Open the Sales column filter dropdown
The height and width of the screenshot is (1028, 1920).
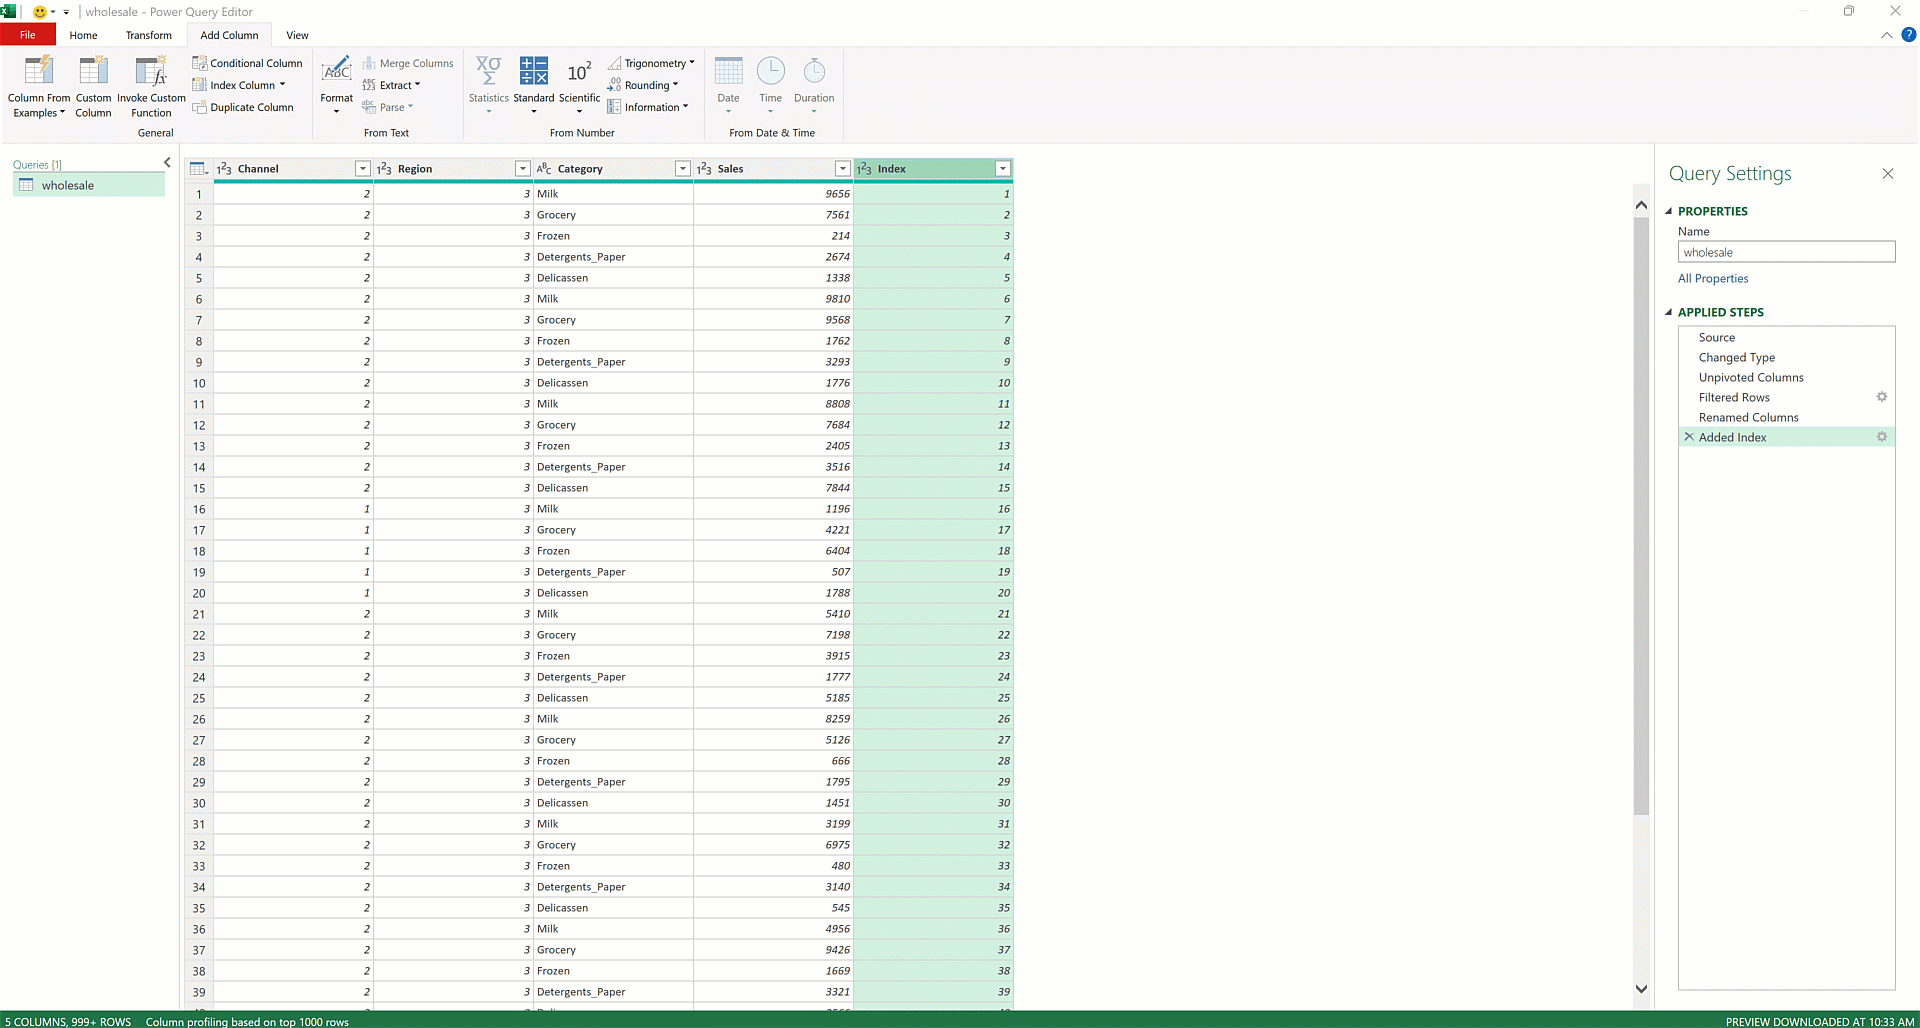pos(843,168)
